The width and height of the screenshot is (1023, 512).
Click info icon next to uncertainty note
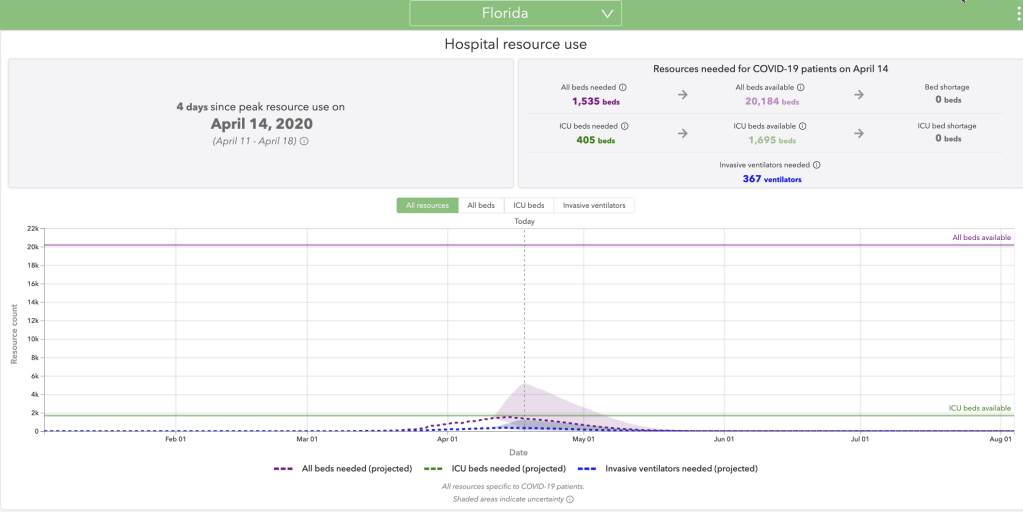point(570,499)
